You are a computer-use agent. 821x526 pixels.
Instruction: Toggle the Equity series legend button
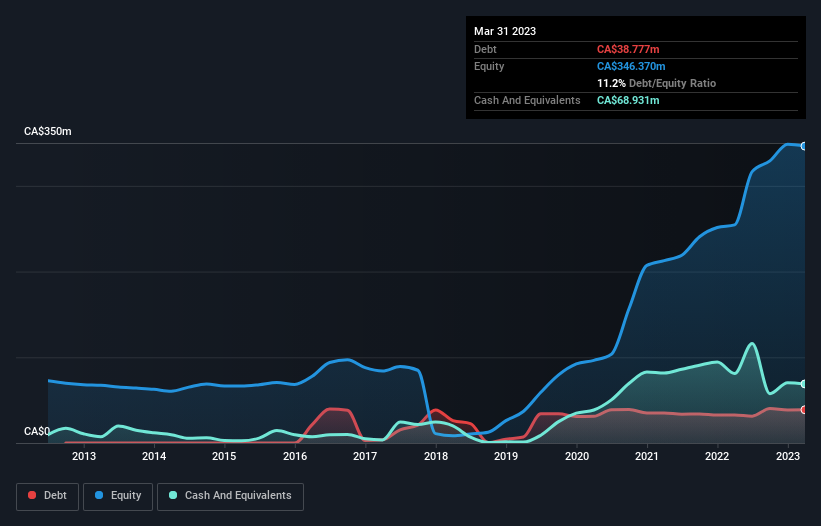tap(118, 496)
